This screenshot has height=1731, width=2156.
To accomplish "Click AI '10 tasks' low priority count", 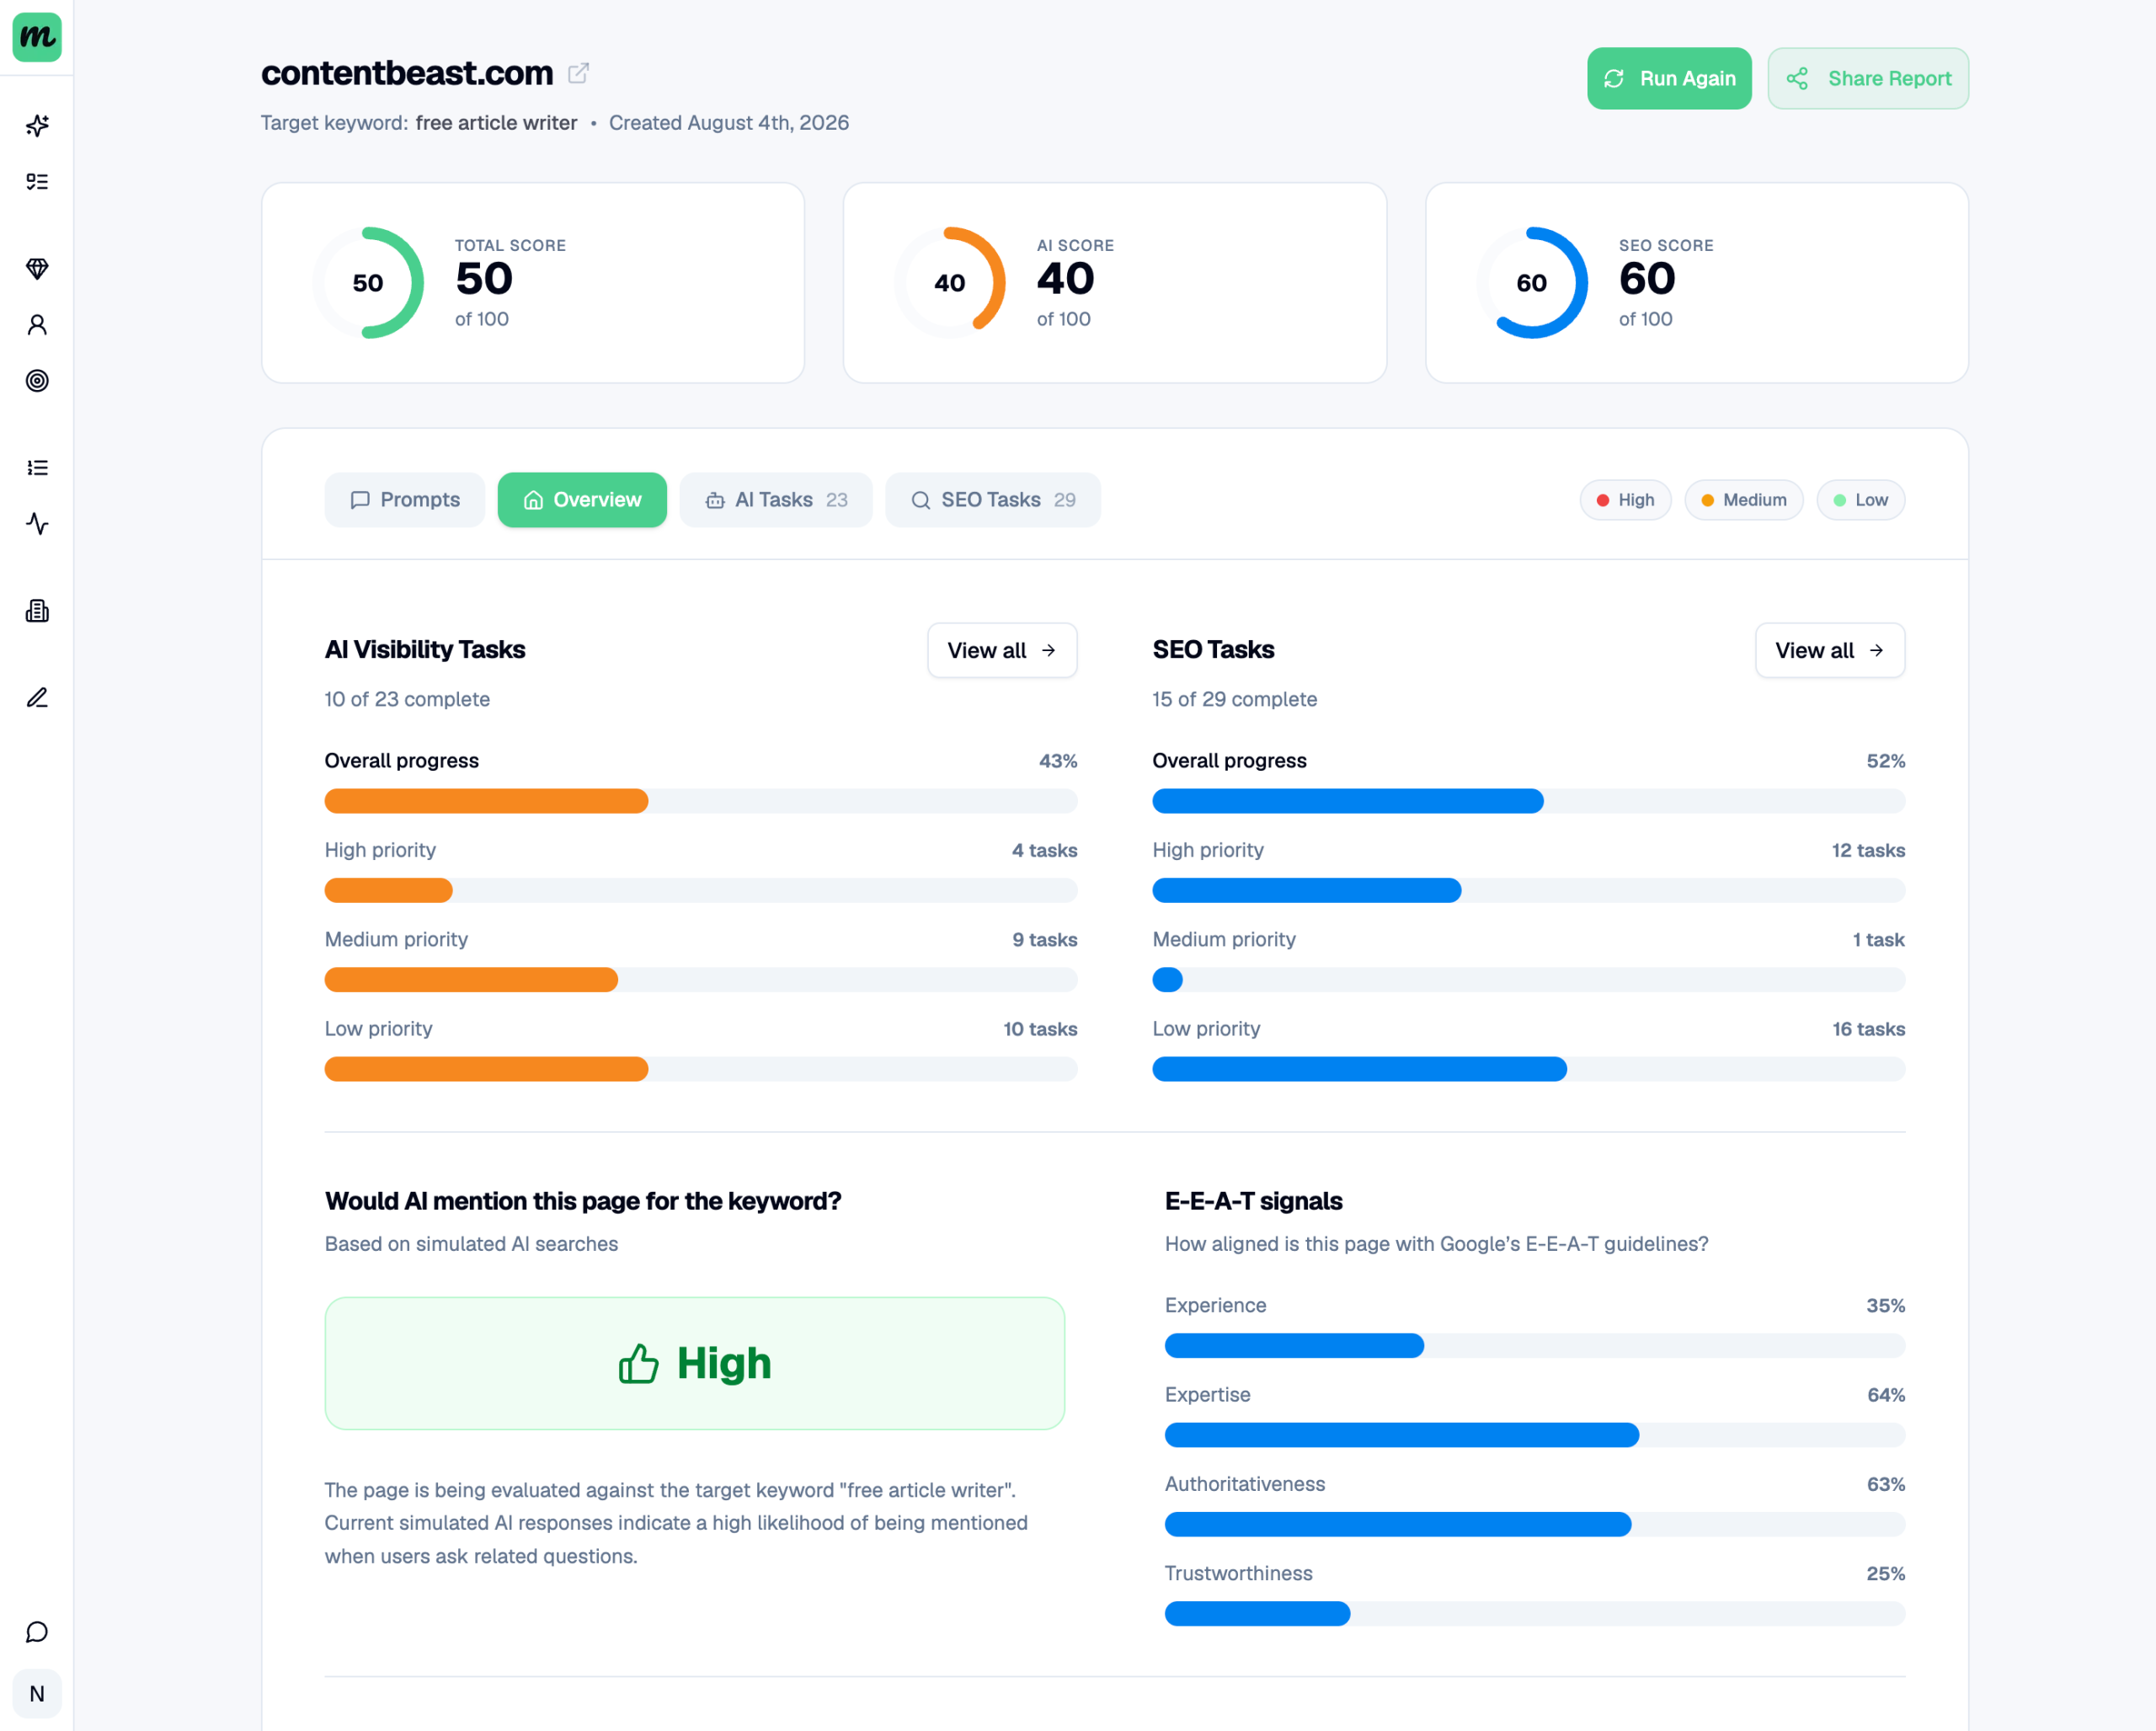I will (1040, 1029).
